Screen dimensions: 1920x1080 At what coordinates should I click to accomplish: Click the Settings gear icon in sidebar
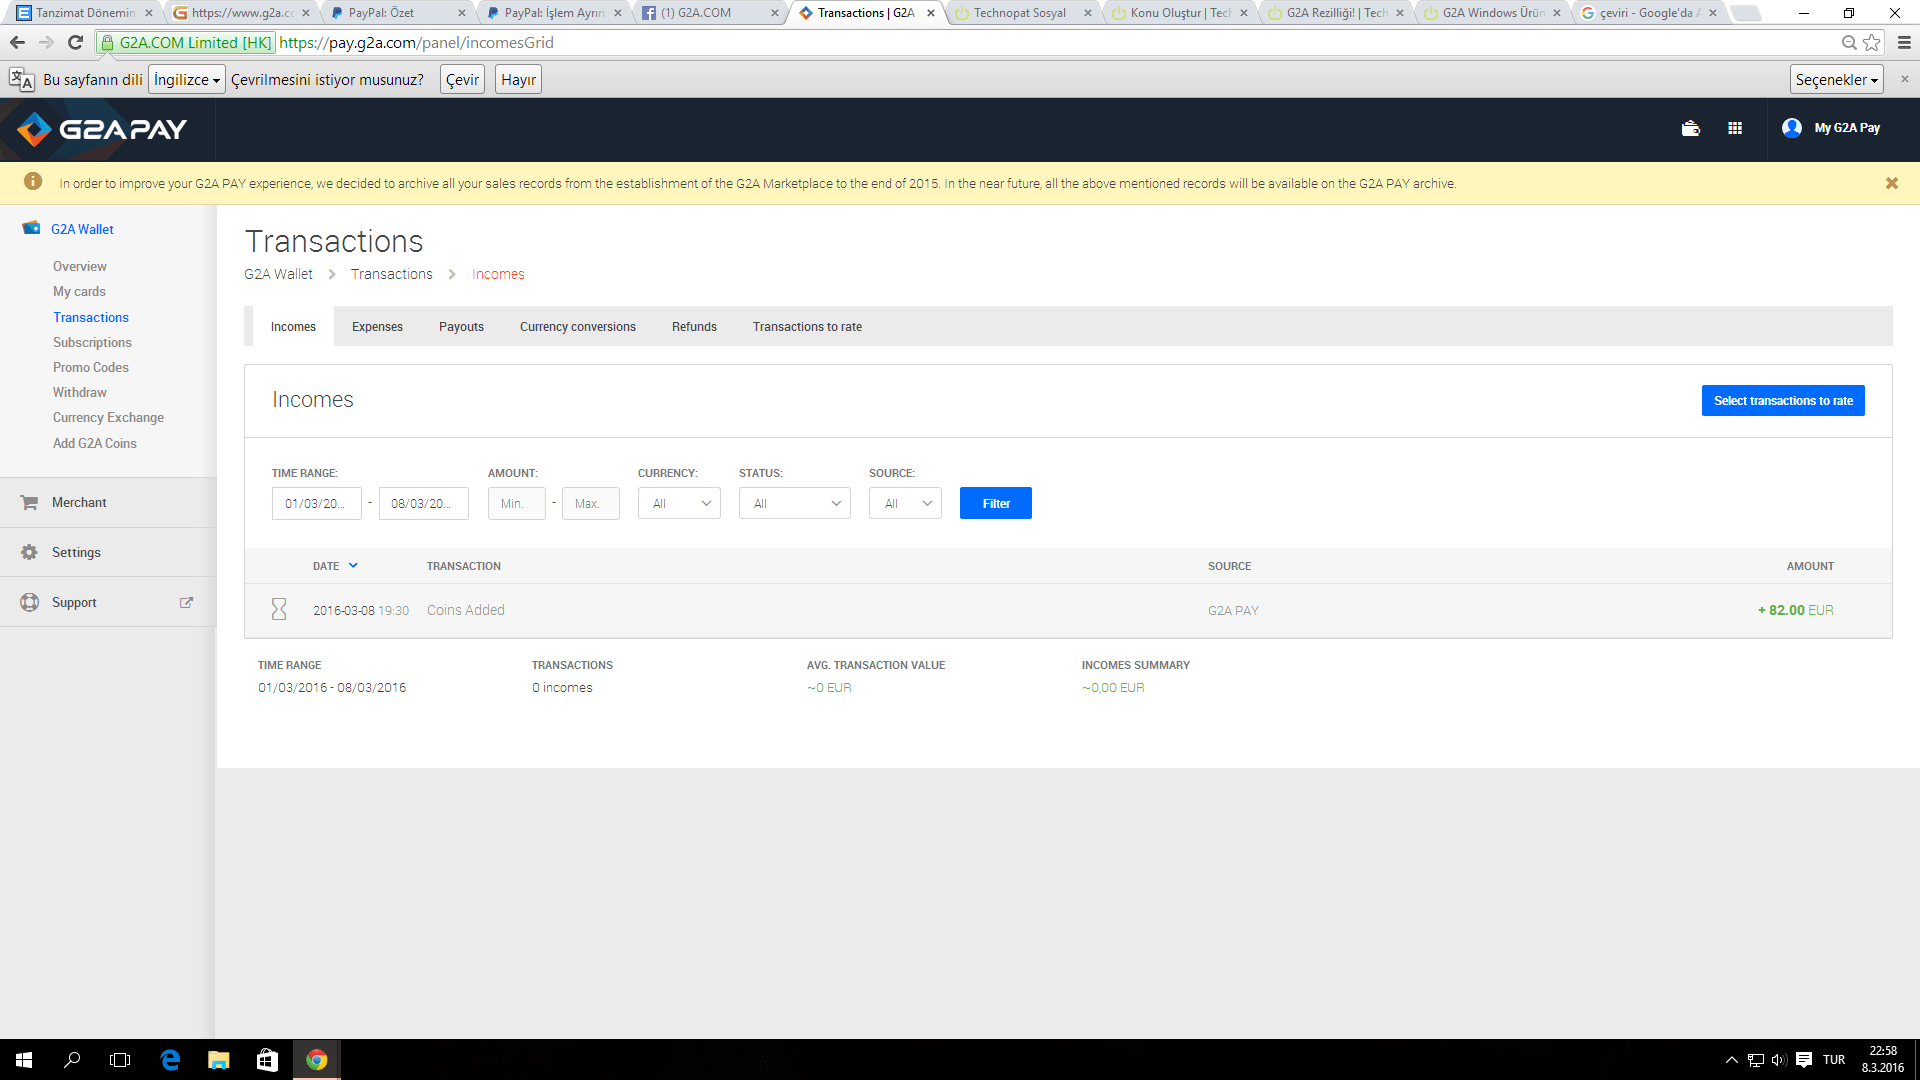click(x=29, y=552)
